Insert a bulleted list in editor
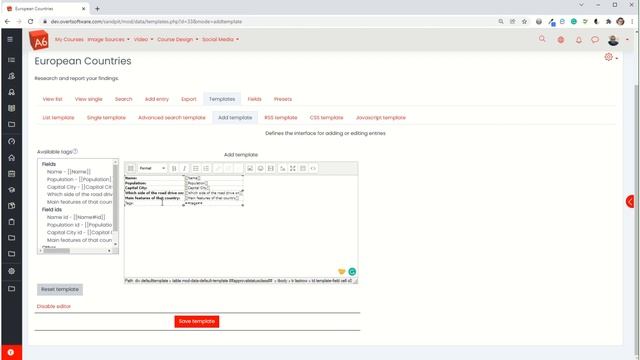Viewport: 640px width, 360px height. (x=196, y=168)
